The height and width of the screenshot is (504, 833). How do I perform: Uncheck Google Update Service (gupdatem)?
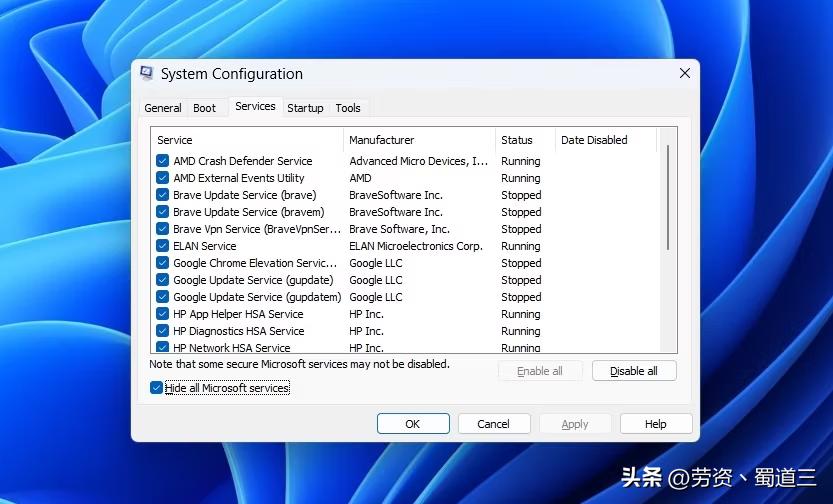click(163, 296)
